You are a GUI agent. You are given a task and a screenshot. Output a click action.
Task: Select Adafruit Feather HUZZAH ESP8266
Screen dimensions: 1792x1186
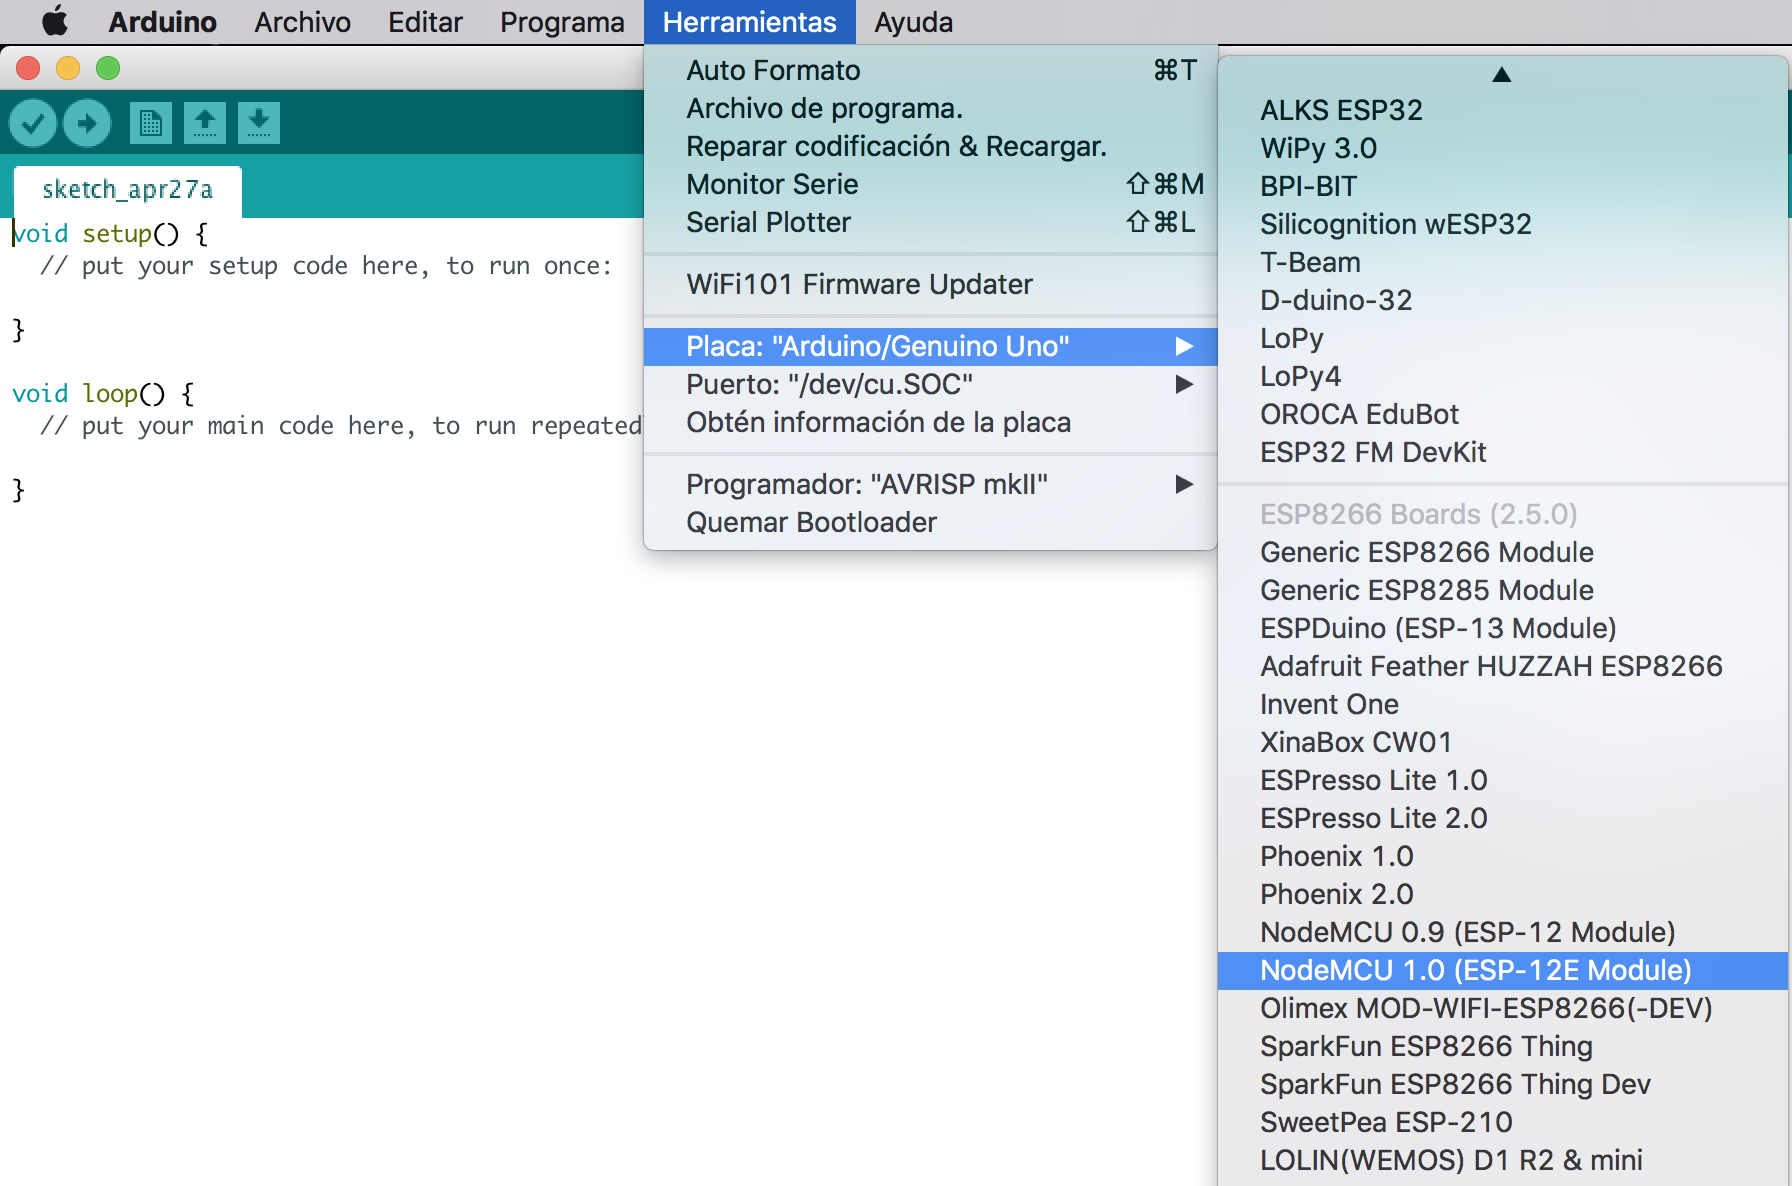click(1503, 666)
